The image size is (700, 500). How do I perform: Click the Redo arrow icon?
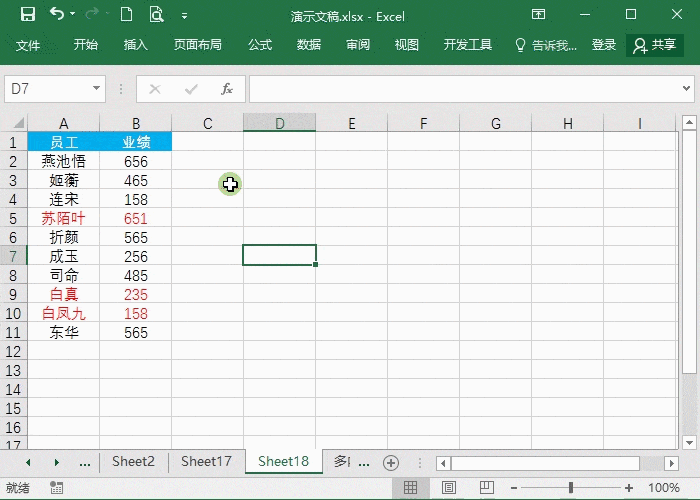pyautogui.click(x=92, y=14)
